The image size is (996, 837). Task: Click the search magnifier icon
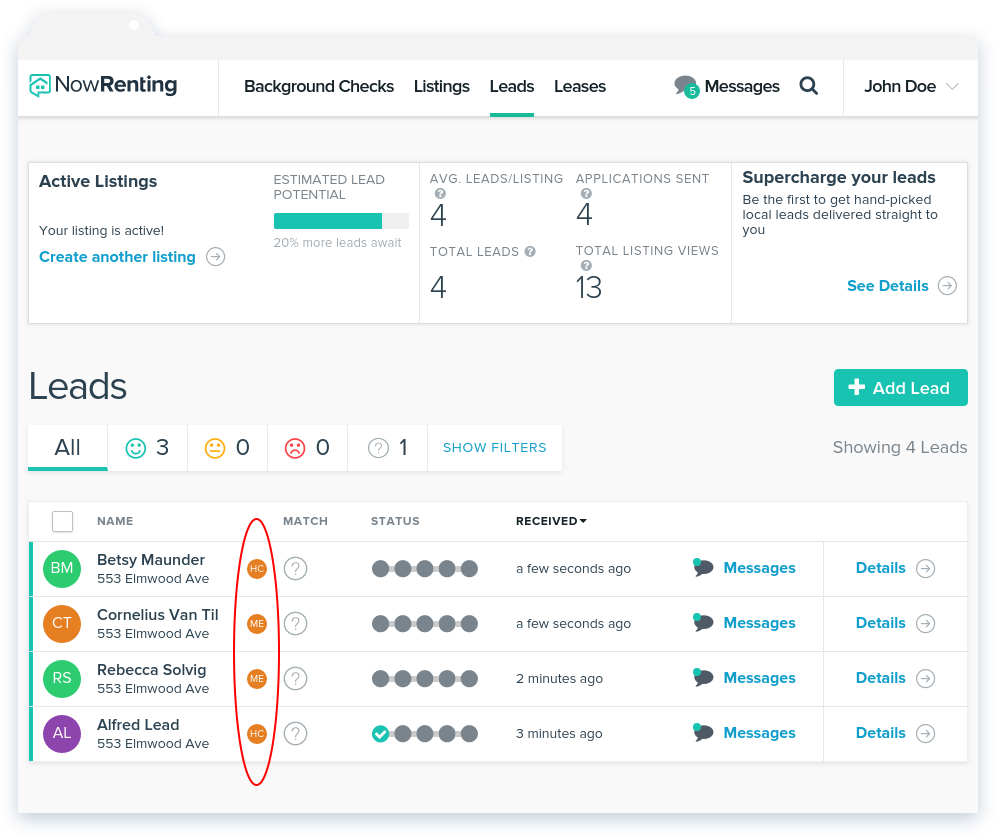(809, 86)
